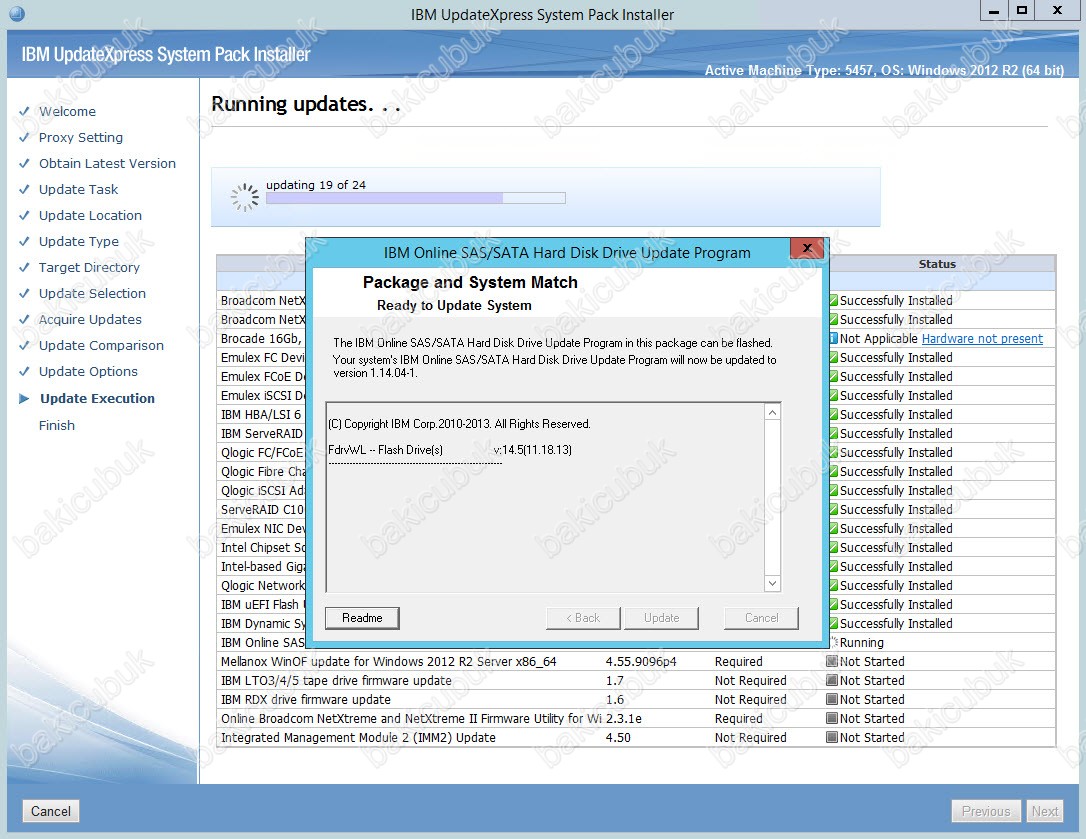Click the green icon of the first Successfully Installed row
This screenshot has width=1086, height=839.
tap(833, 301)
